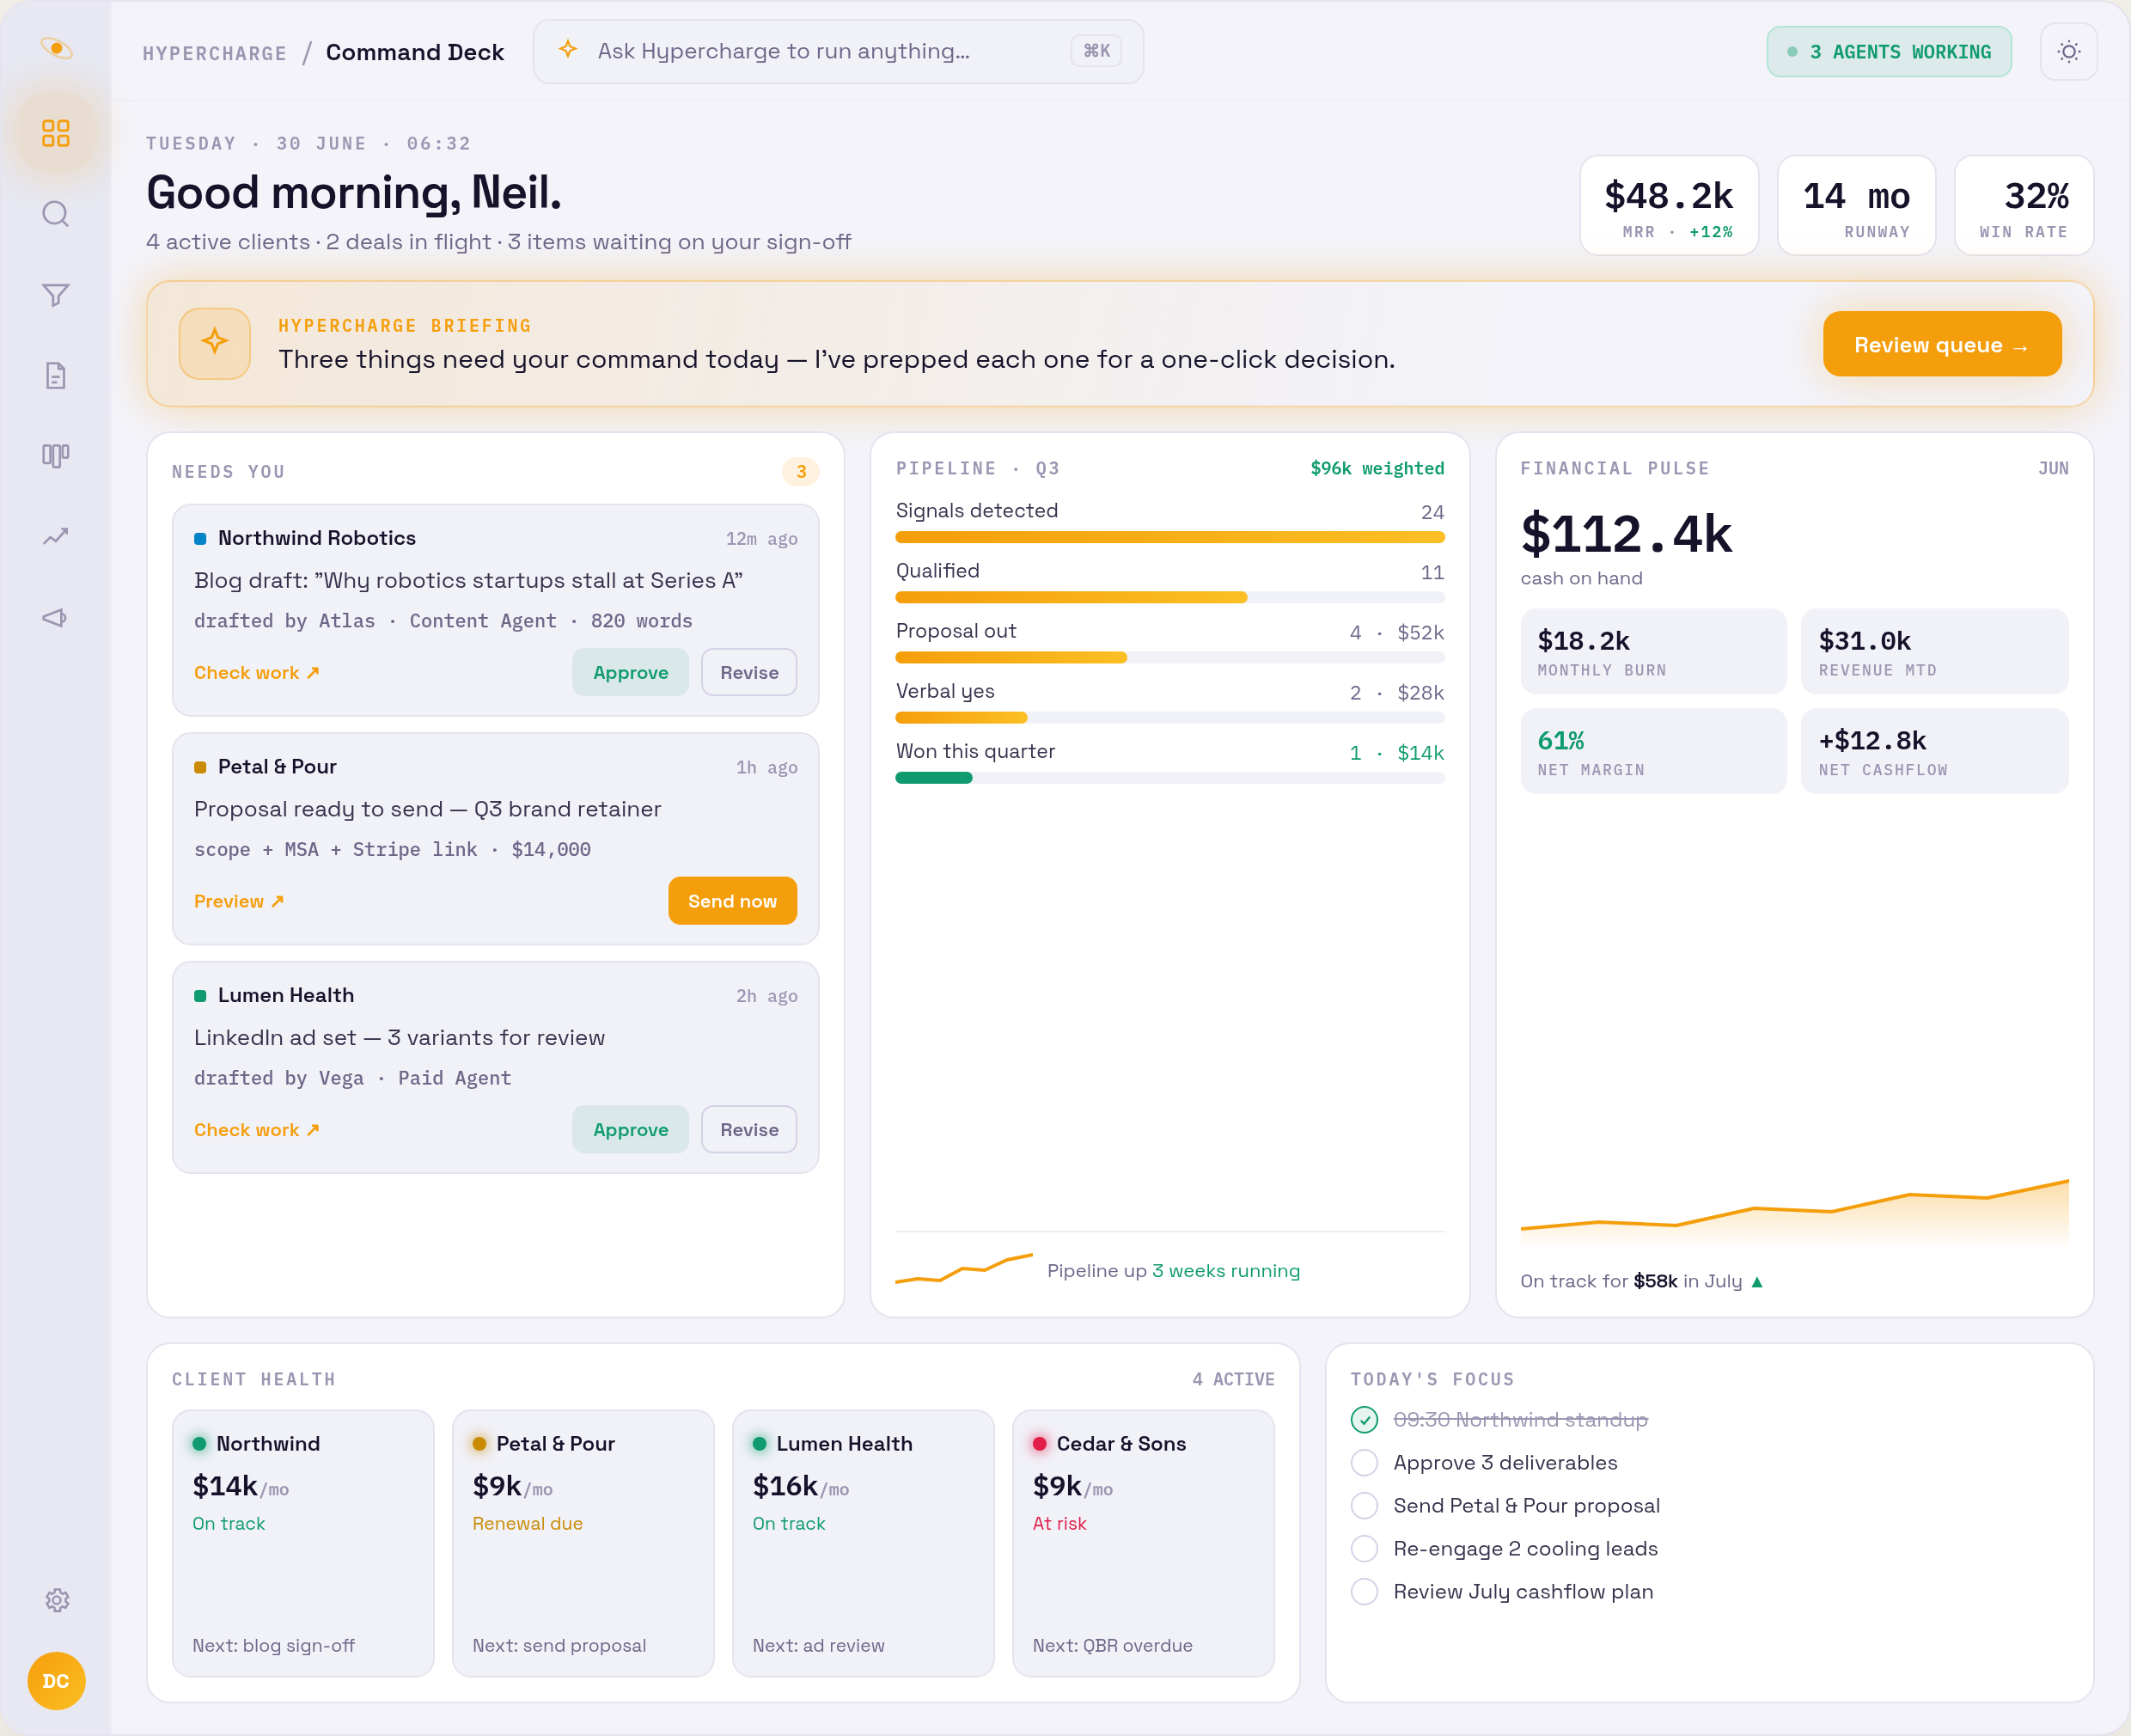Open the dashboard grid icon in sidebar
The image size is (2131, 1736).
(x=56, y=133)
